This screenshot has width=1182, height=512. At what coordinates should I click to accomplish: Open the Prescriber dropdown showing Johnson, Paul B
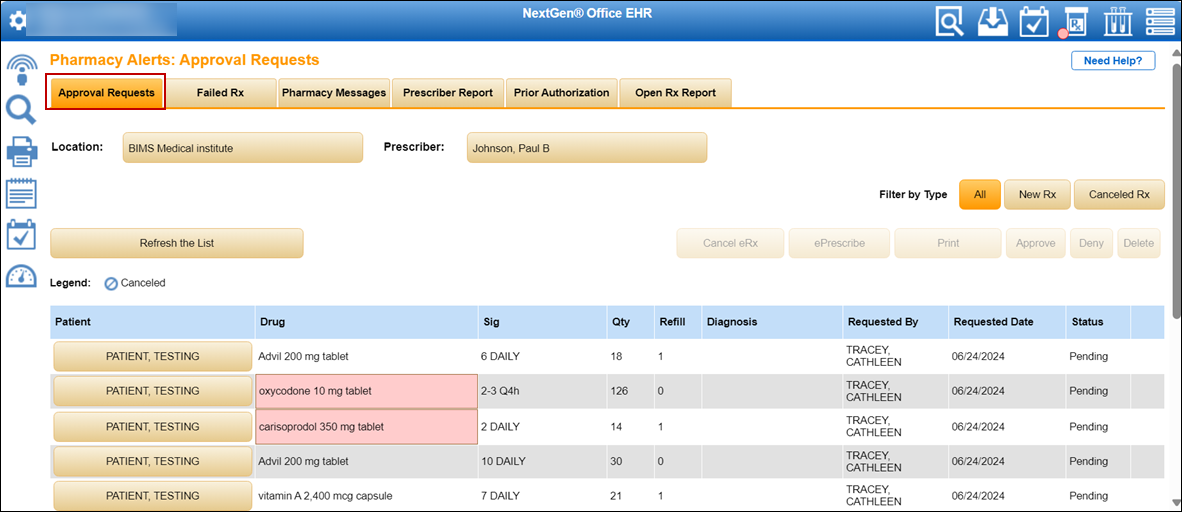click(x=586, y=148)
